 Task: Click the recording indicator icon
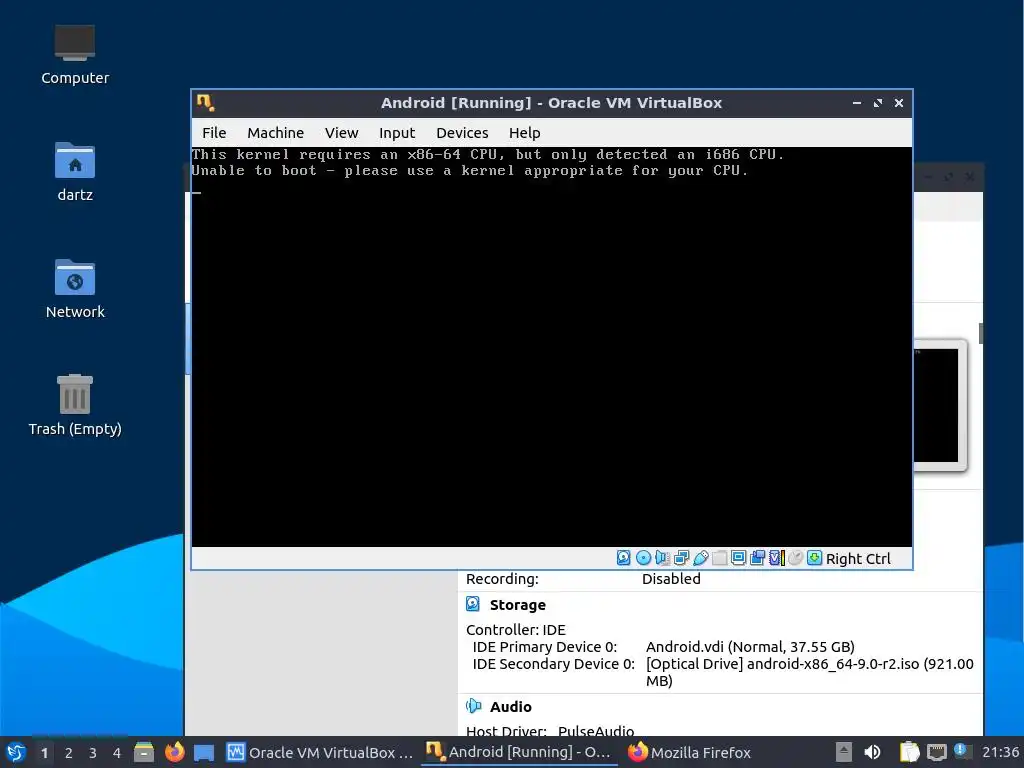click(x=758, y=558)
